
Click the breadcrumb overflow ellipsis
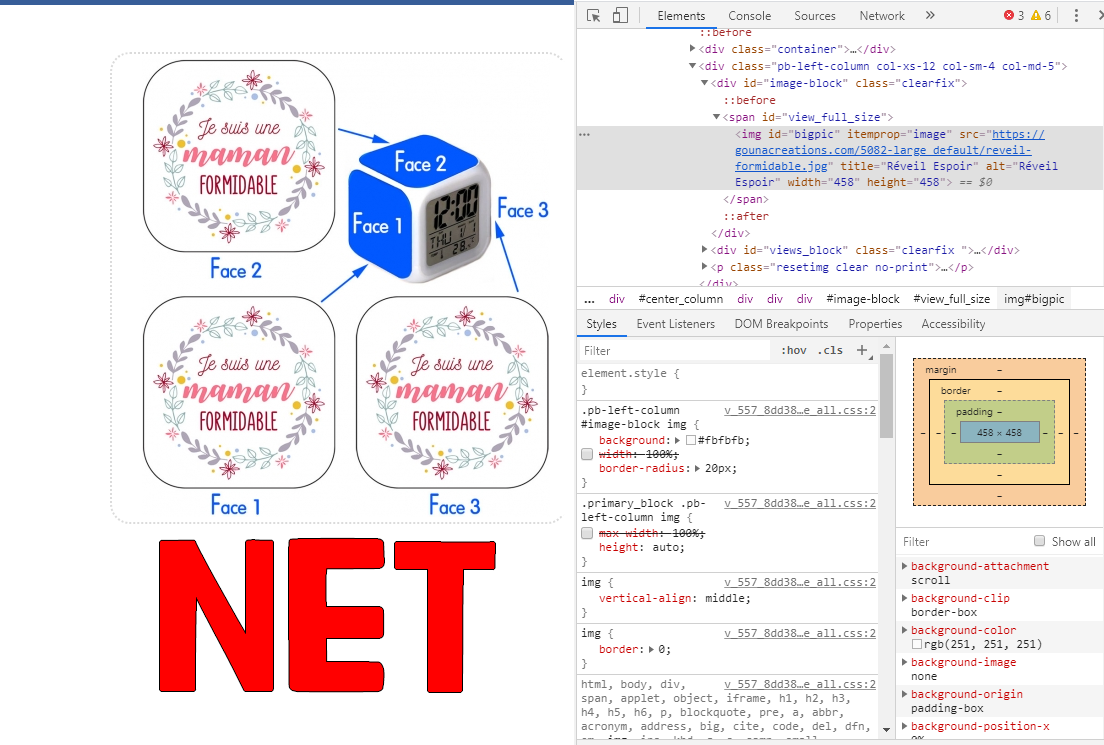589,299
